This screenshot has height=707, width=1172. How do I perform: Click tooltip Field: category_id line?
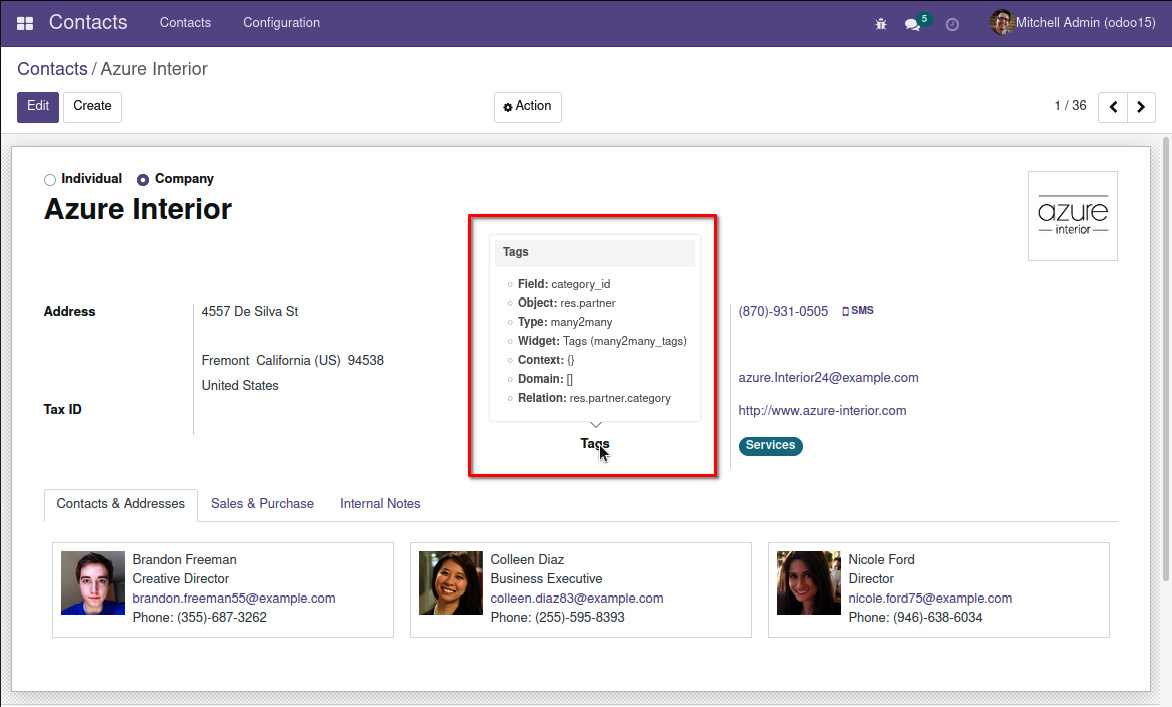(x=564, y=284)
